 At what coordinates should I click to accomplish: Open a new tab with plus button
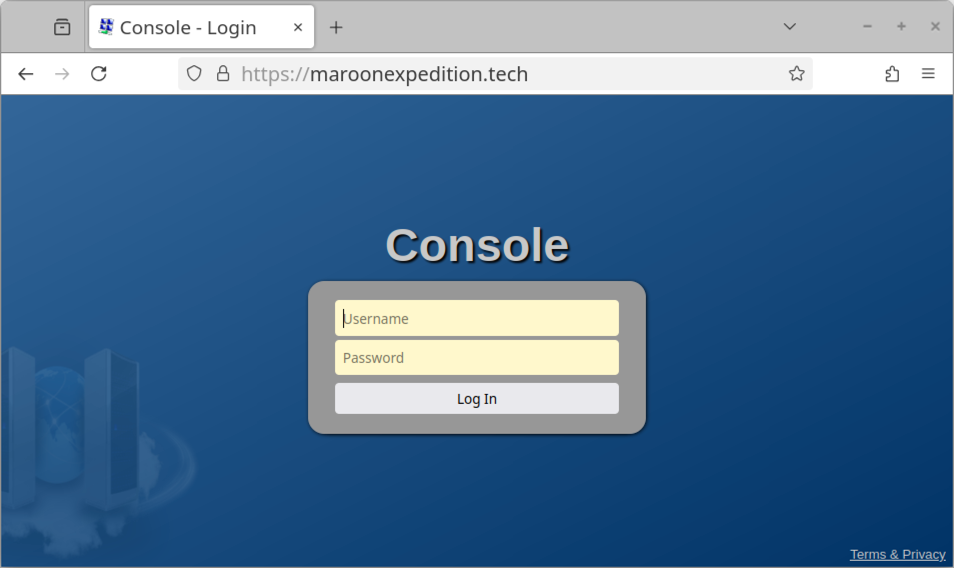(336, 27)
